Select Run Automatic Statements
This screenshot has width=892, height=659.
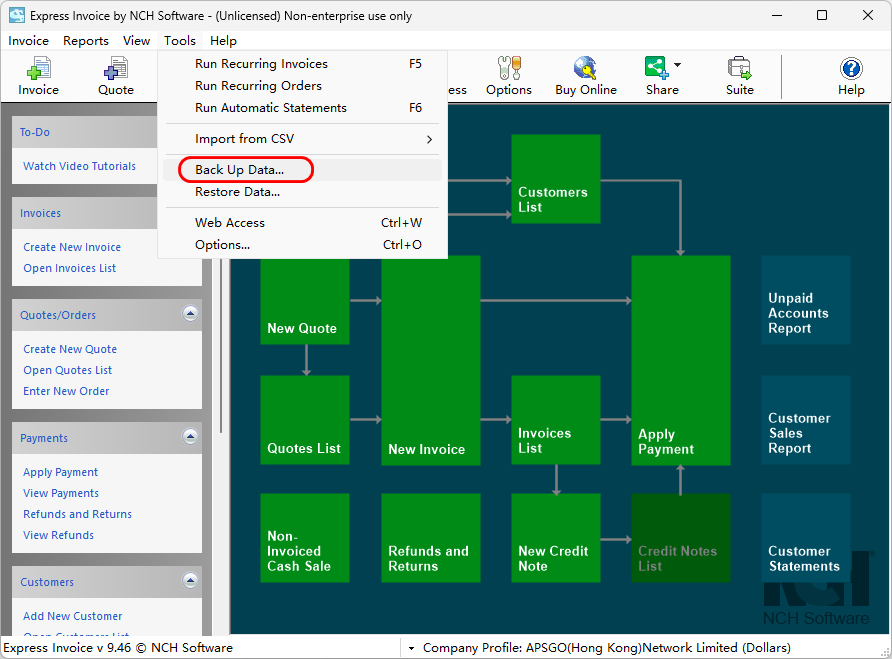point(302,108)
